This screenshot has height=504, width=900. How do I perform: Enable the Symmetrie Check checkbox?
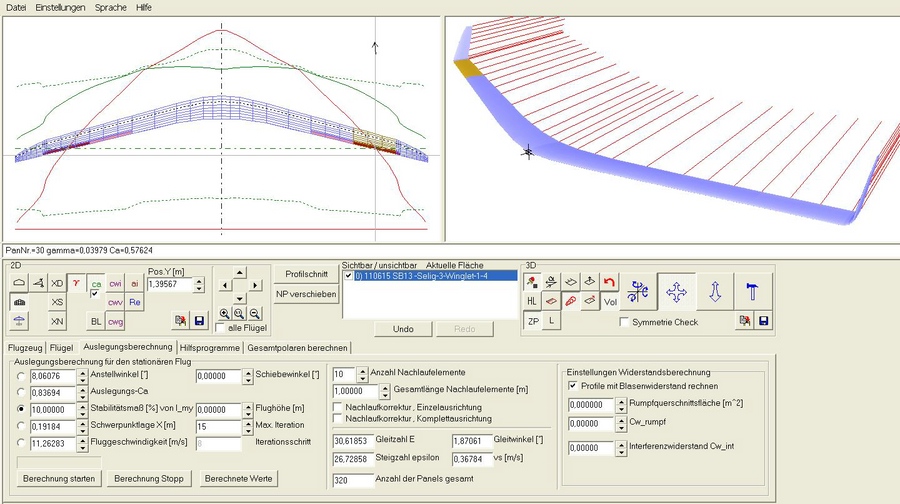[x=625, y=322]
